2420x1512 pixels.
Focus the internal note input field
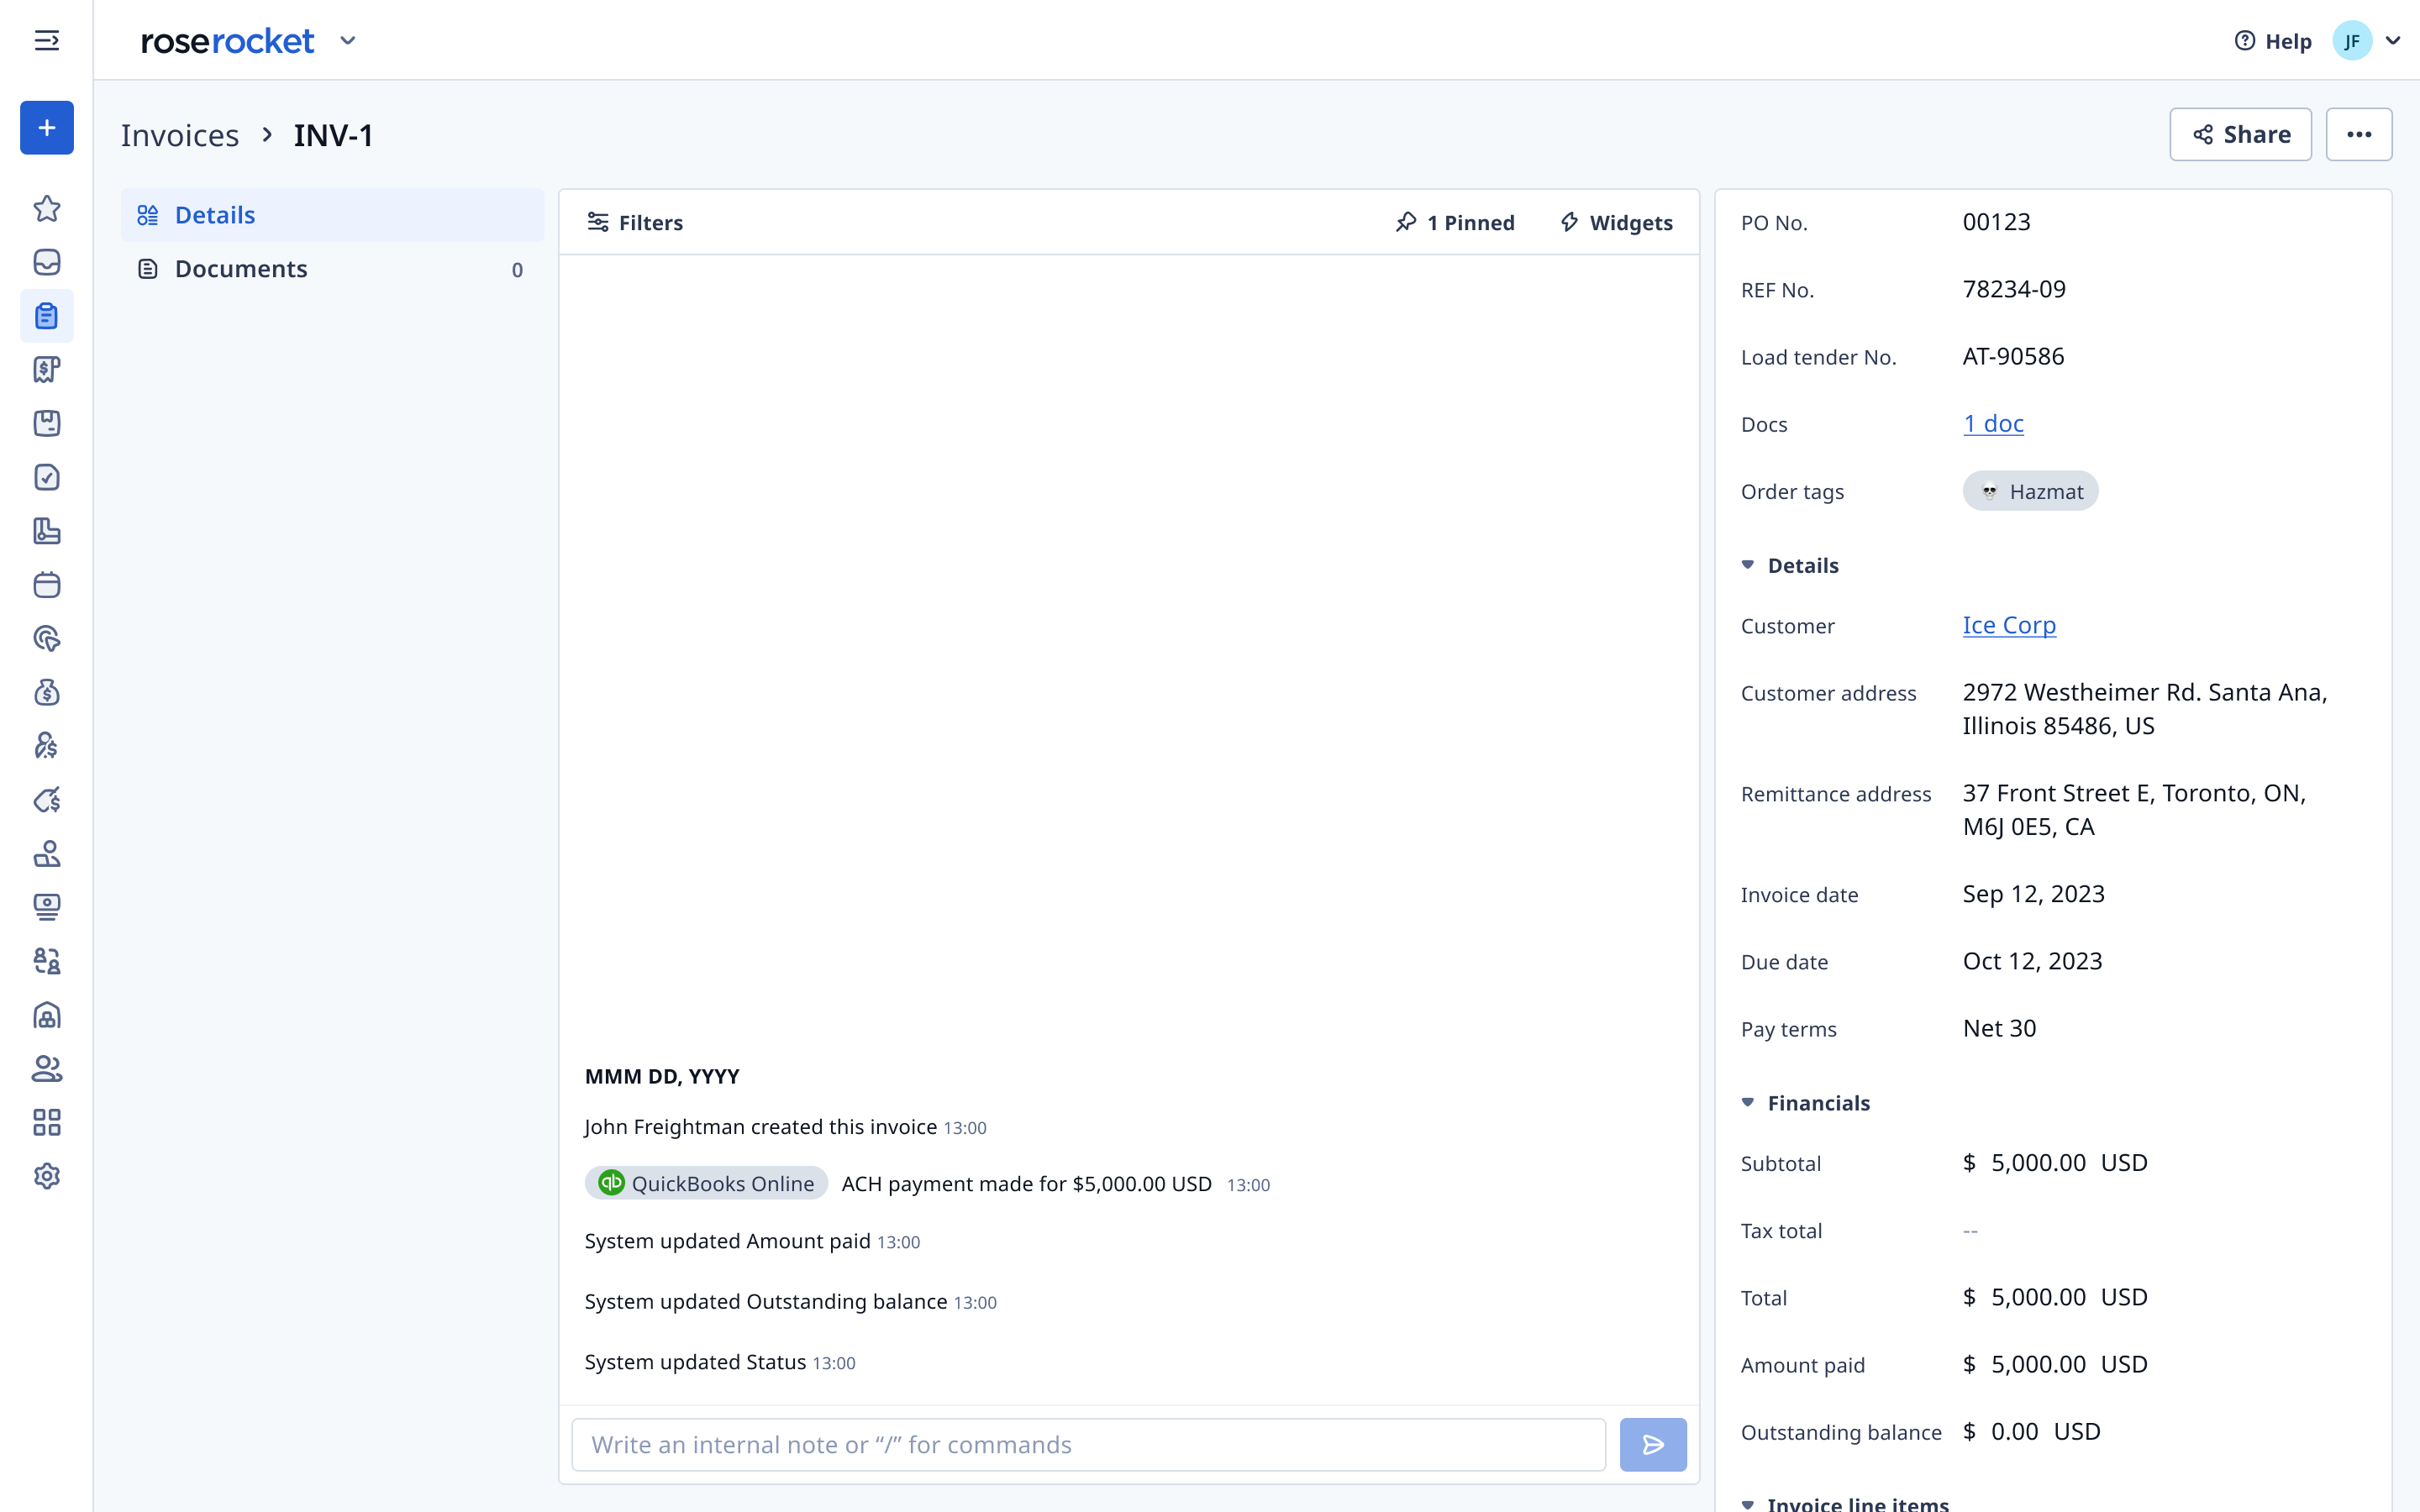(x=1088, y=1444)
